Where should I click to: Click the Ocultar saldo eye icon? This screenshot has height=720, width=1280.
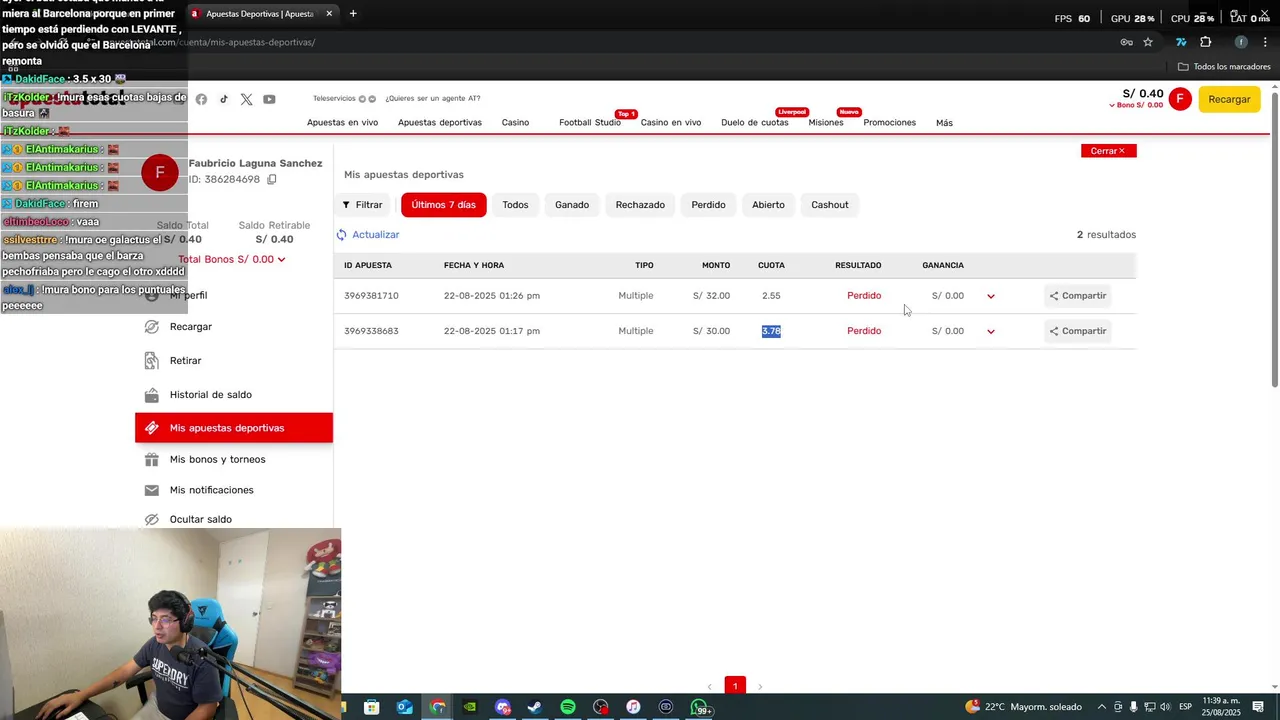tap(151, 519)
